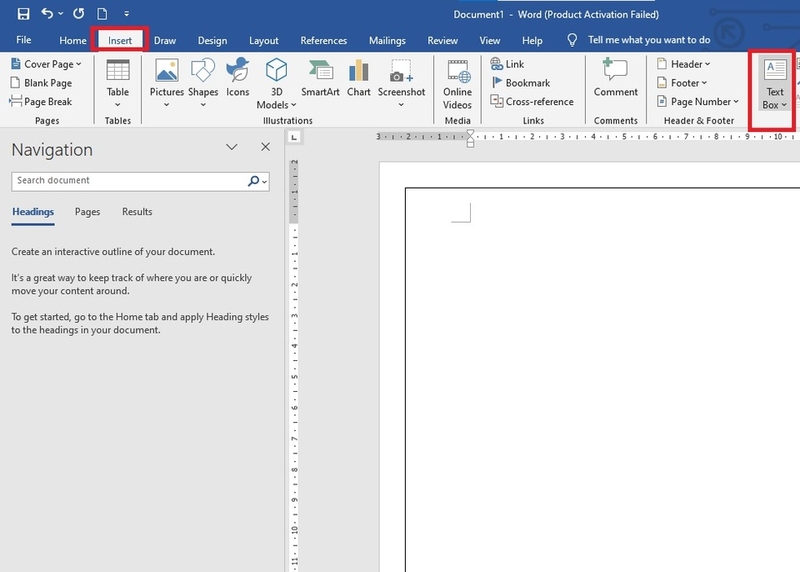The width and height of the screenshot is (800, 572).
Task: Insert a Comment
Action: tap(616, 78)
